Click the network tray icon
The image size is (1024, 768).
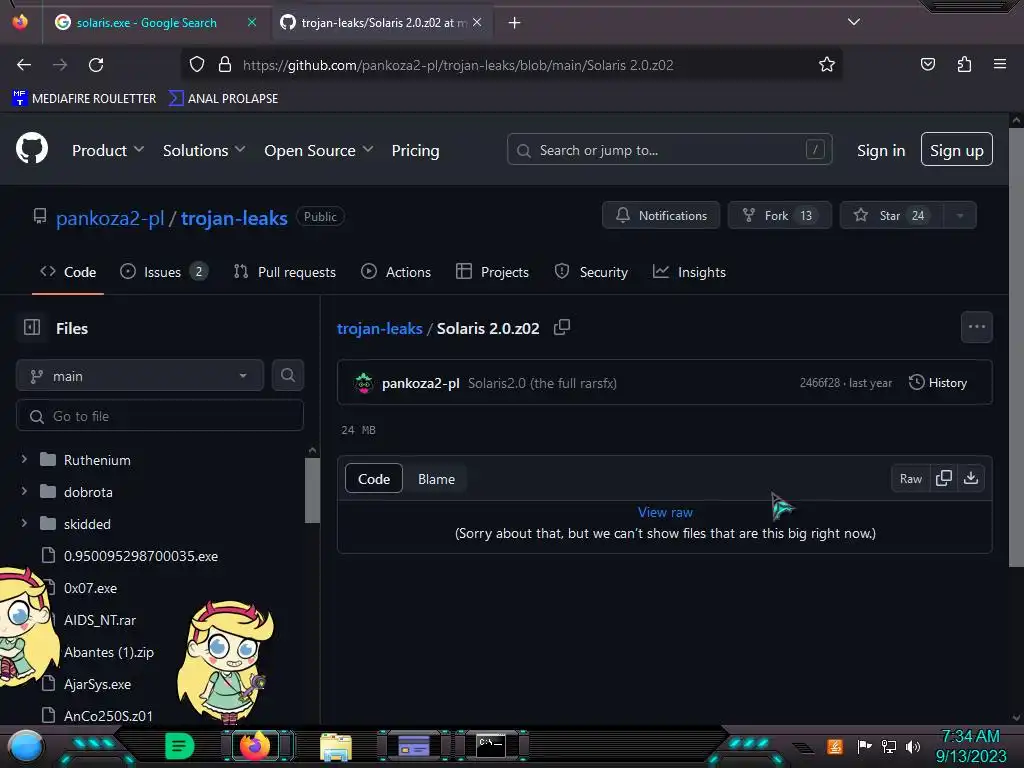pos(888,746)
